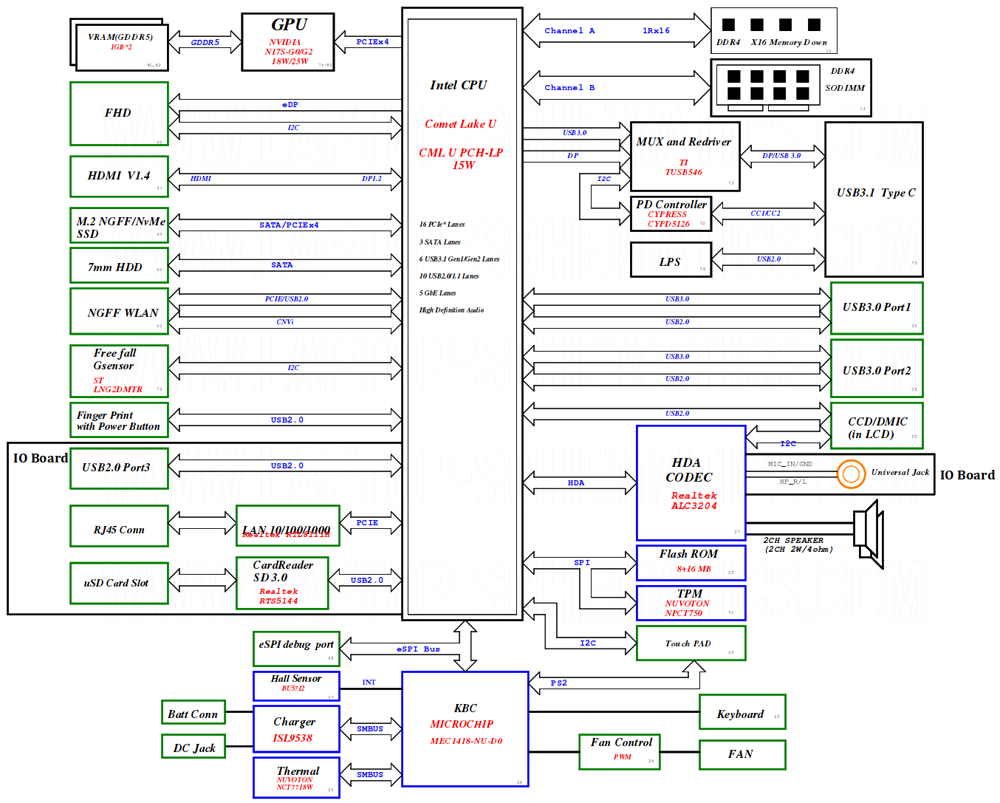This screenshot has width=1000, height=803.
Task: Click the CML U PCH-LP 15W text
Action: (461, 159)
